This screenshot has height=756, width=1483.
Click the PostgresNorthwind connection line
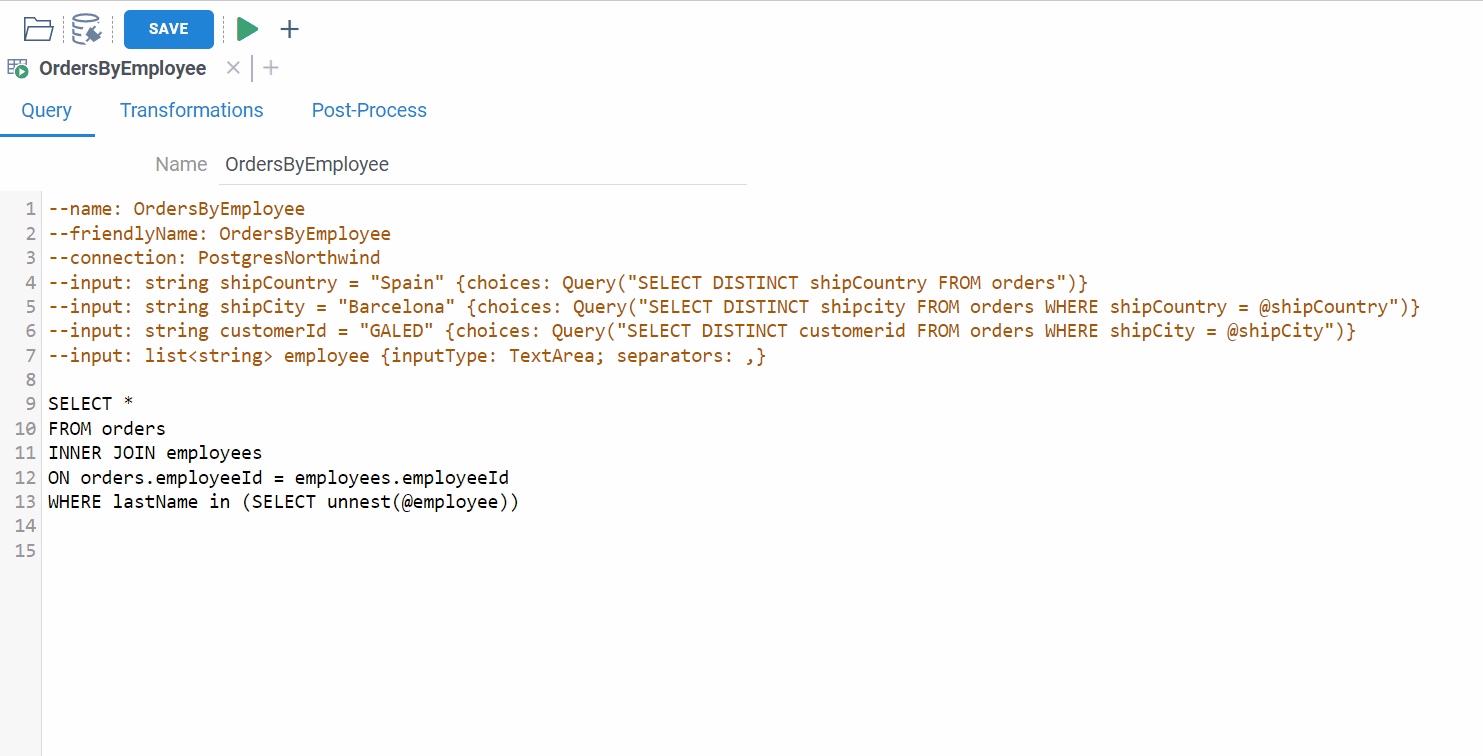pyautogui.click(x=214, y=258)
